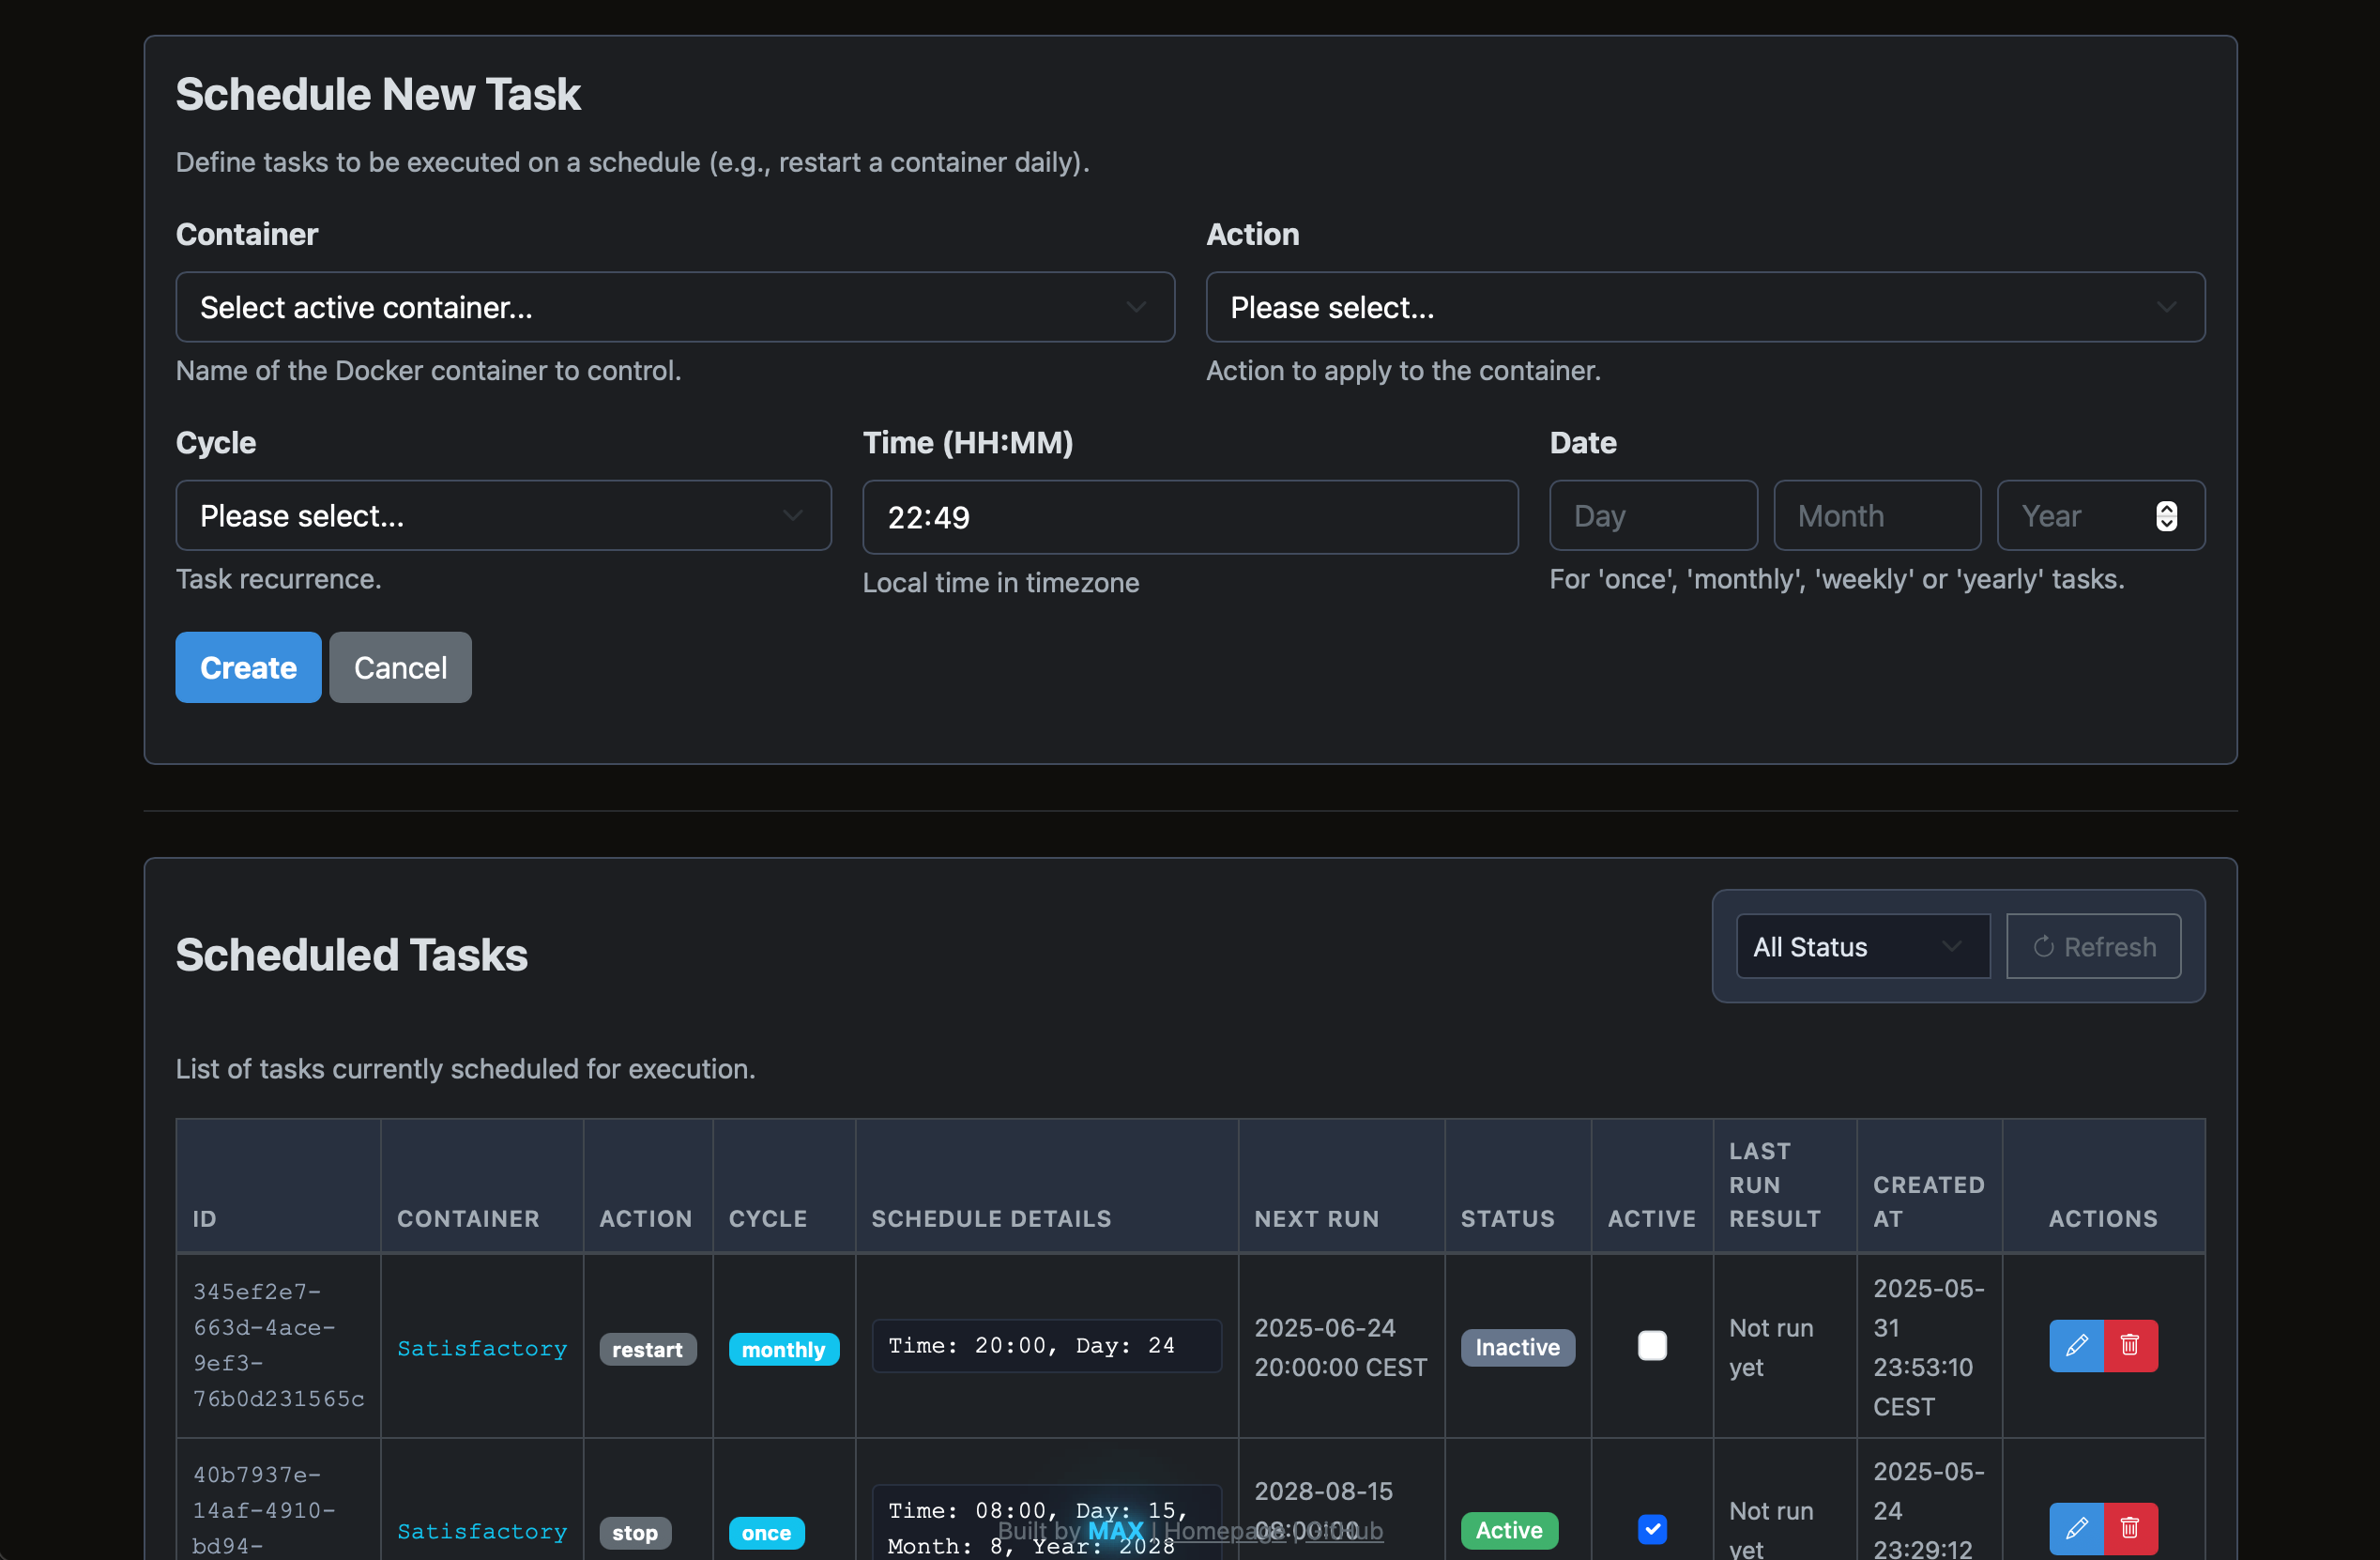Click the 'Scheduled Tasks' heading
This screenshot has width=2380, height=1560.
tap(352, 954)
